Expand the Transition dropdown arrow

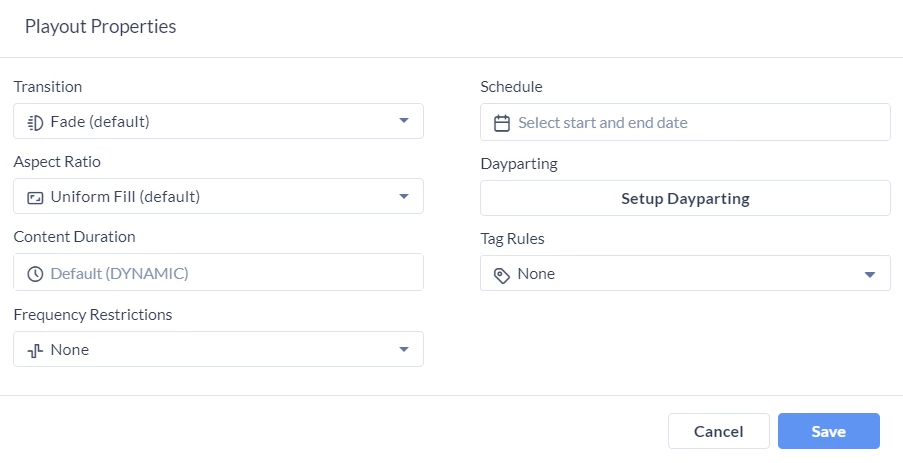404,121
